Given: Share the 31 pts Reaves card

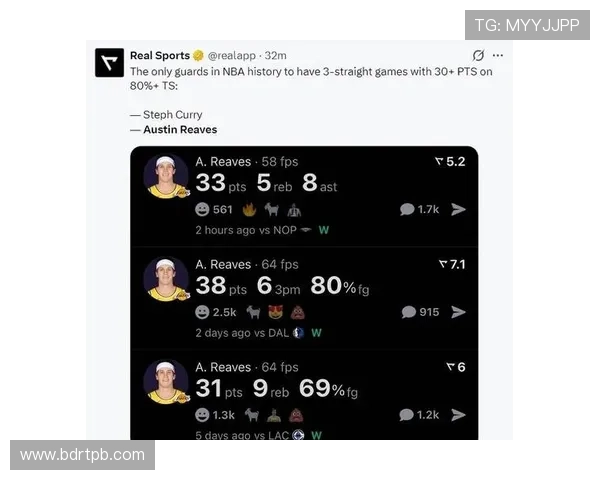Looking at the screenshot, I should (458, 415).
